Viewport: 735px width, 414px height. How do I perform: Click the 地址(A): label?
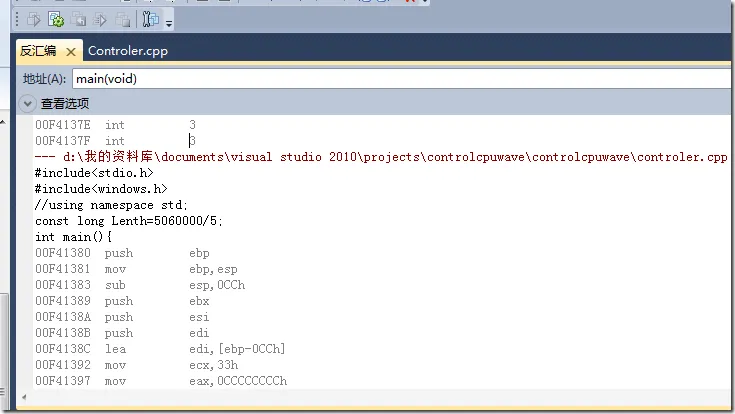point(45,79)
